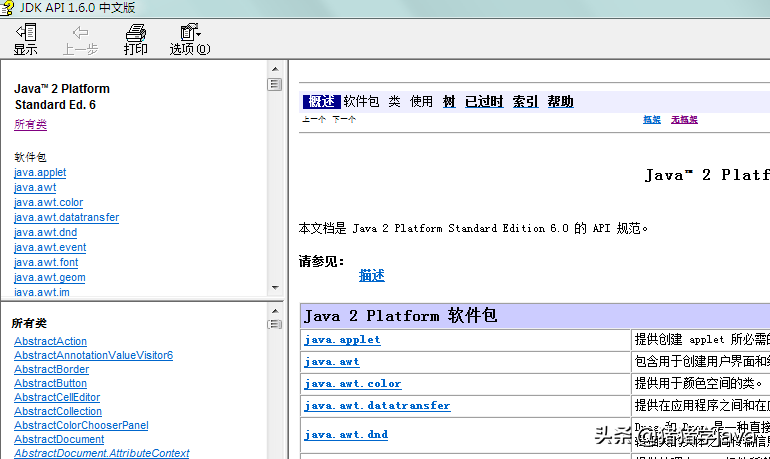Click the 框架 (Frames) link

click(652, 119)
